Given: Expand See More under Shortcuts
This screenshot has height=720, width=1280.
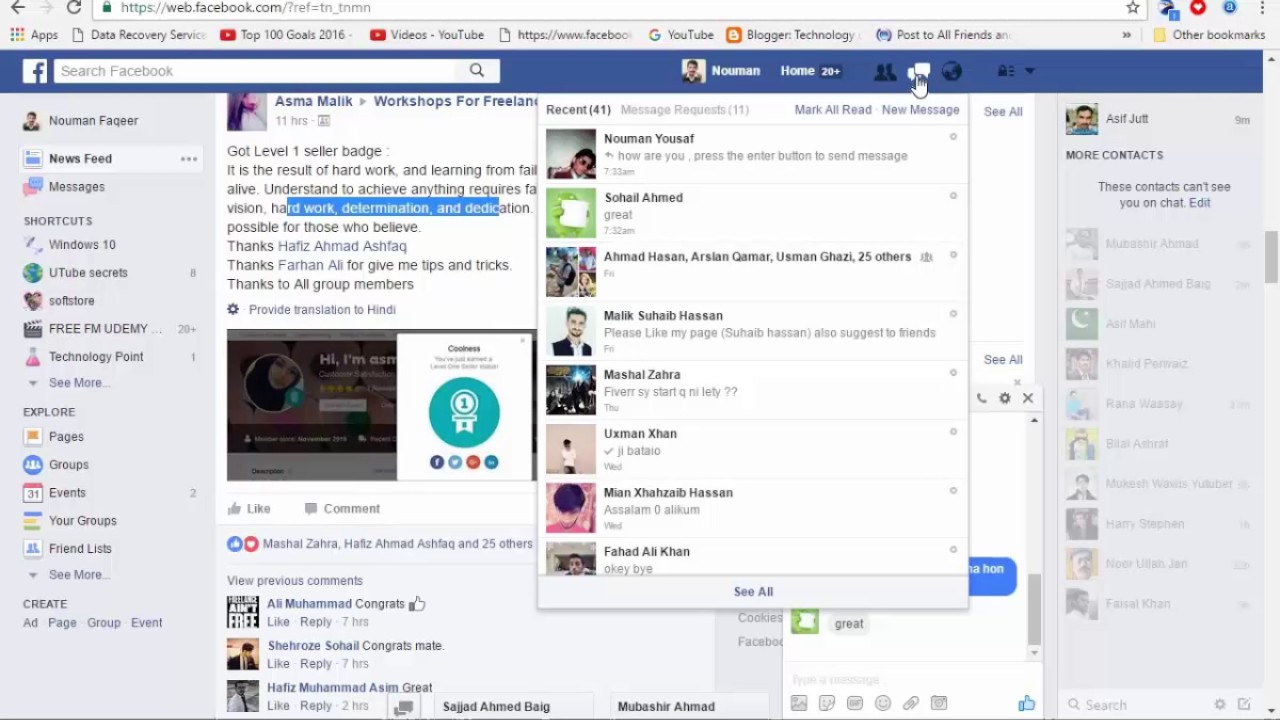Looking at the screenshot, I should click(78, 383).
